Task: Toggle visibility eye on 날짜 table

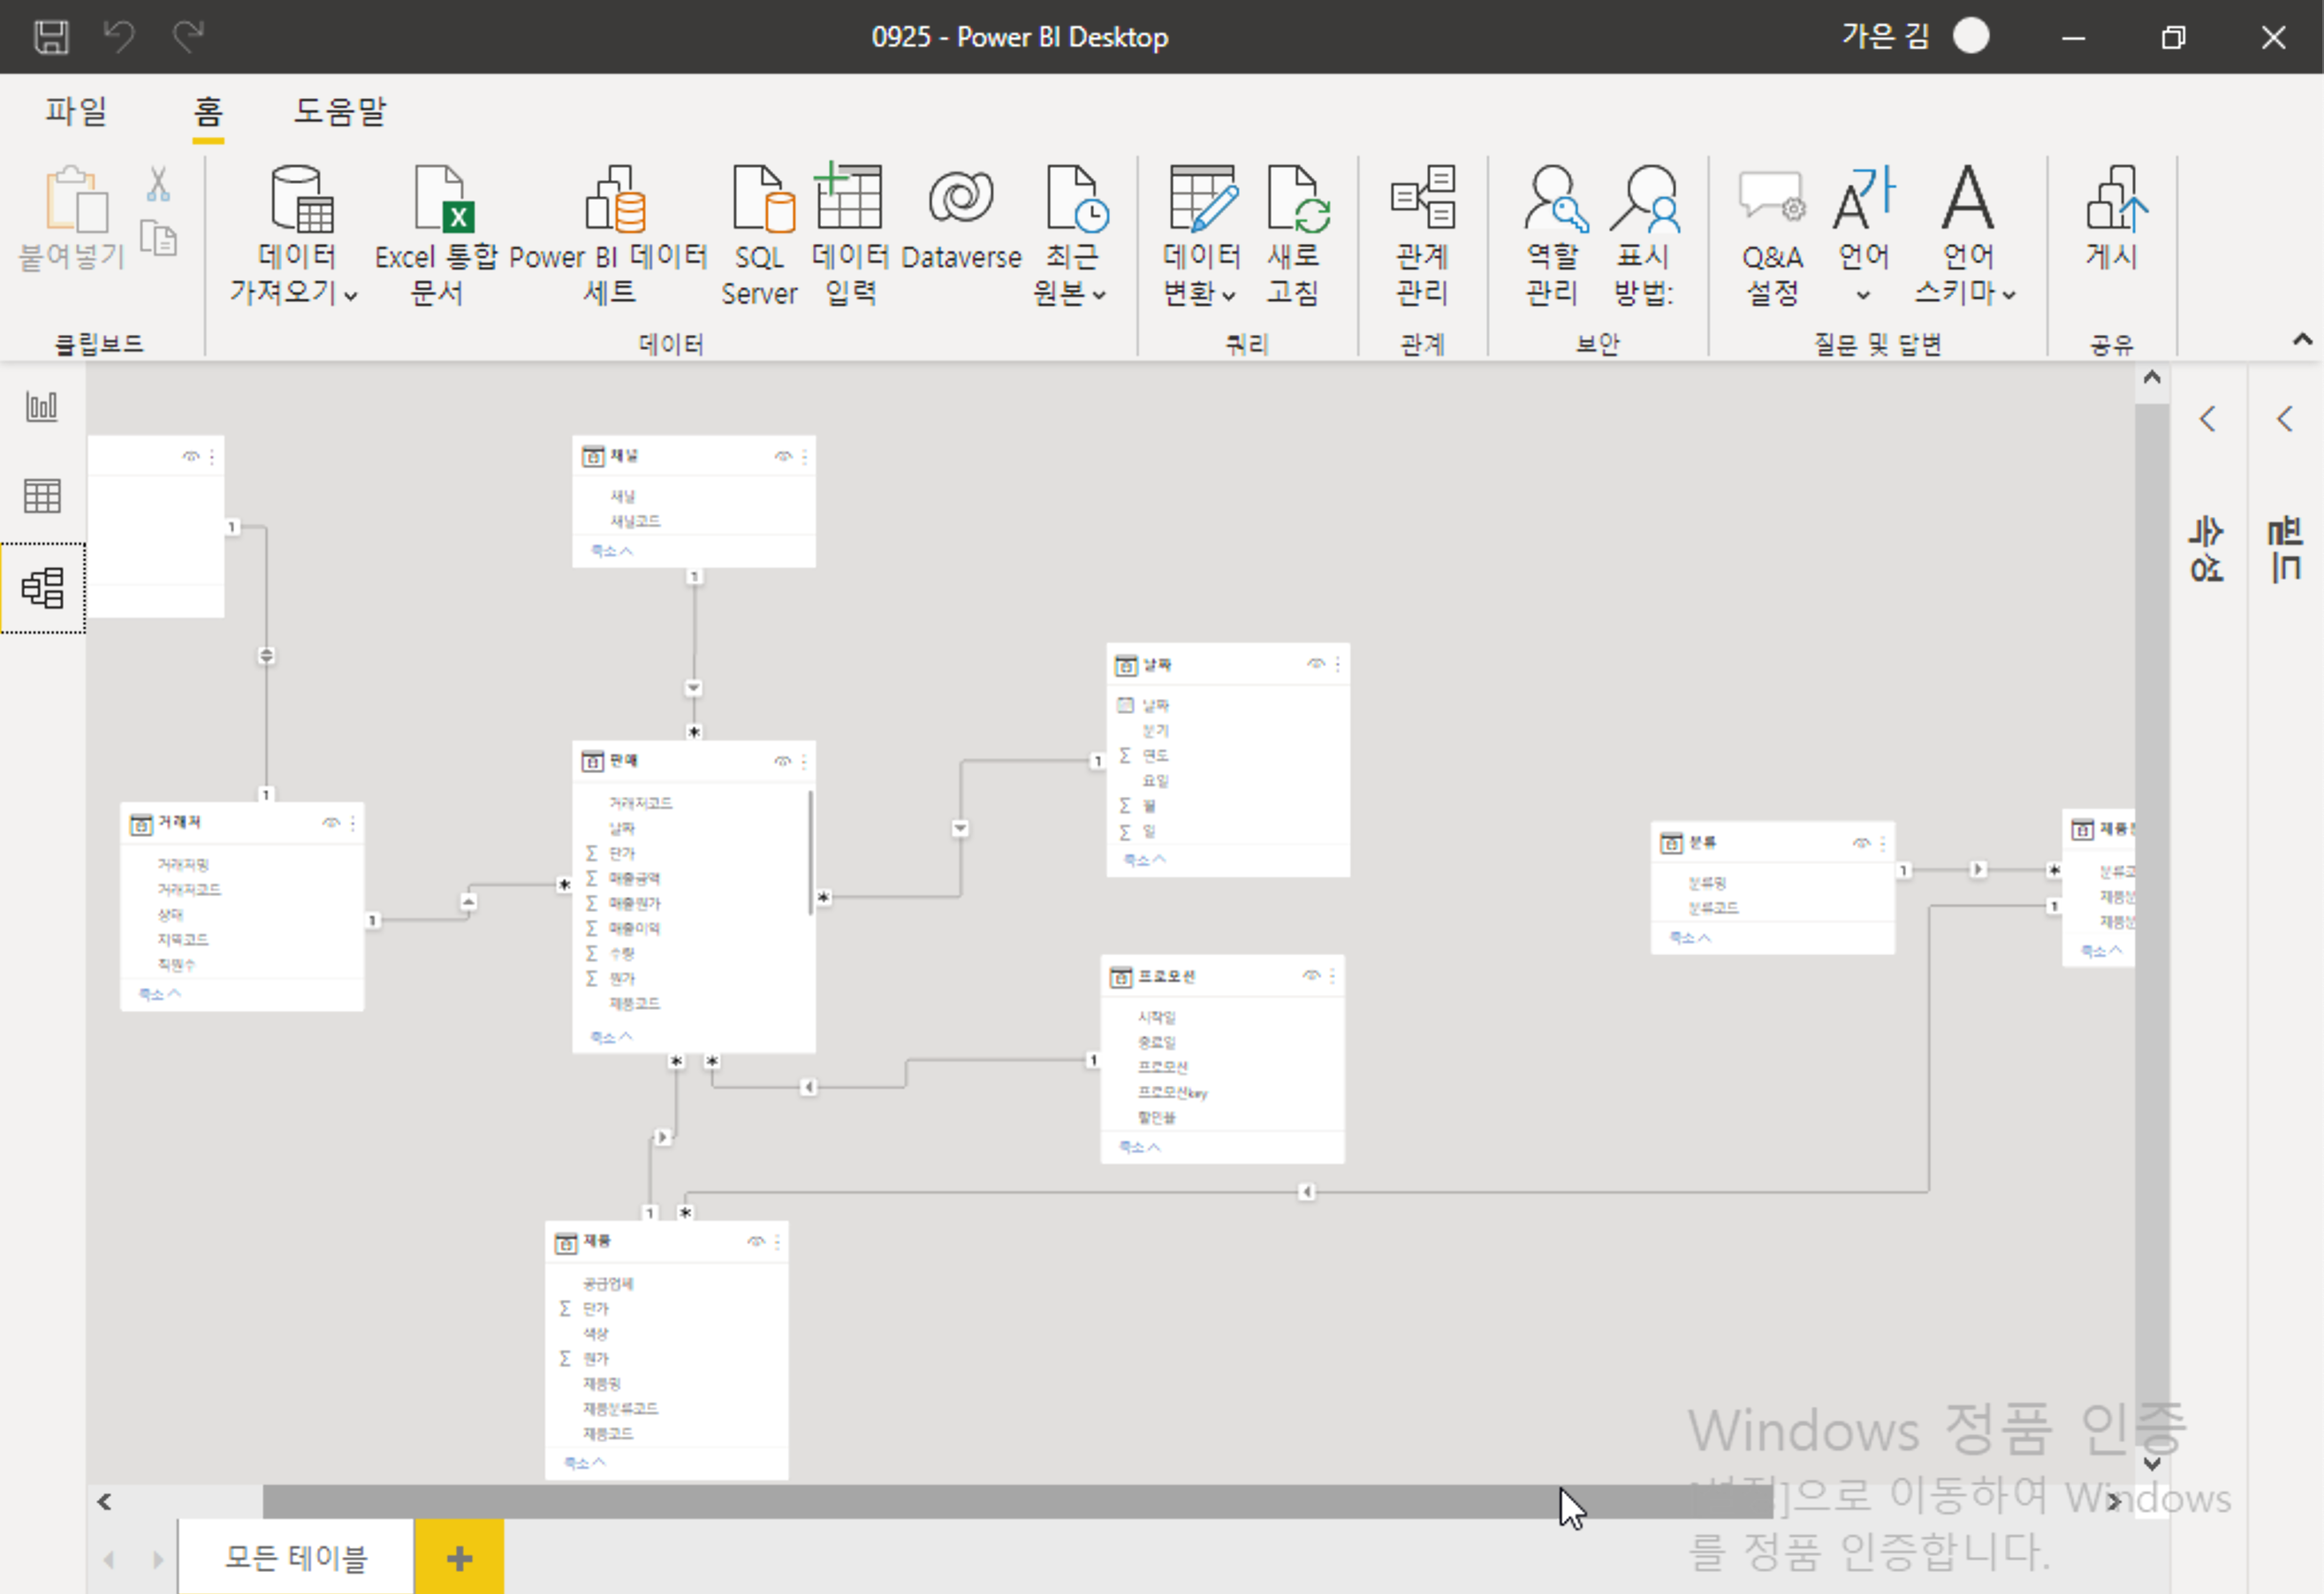Action: coord(1316,664)
